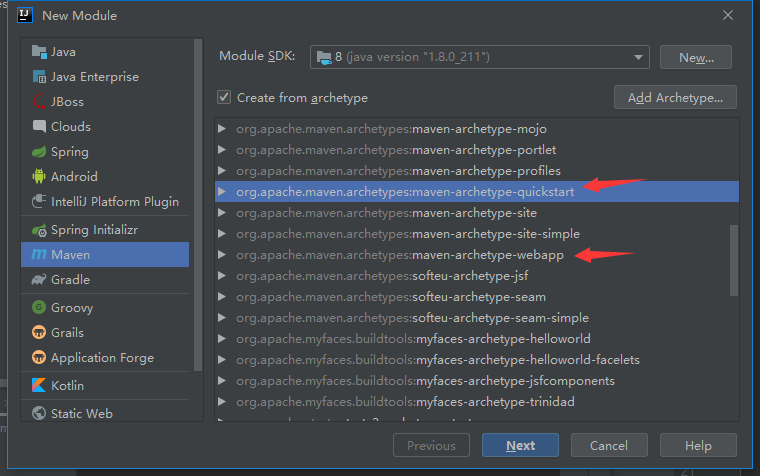Click the Android robot icon
Viewport: 760px width, 476px height.
tap(39, 177)
